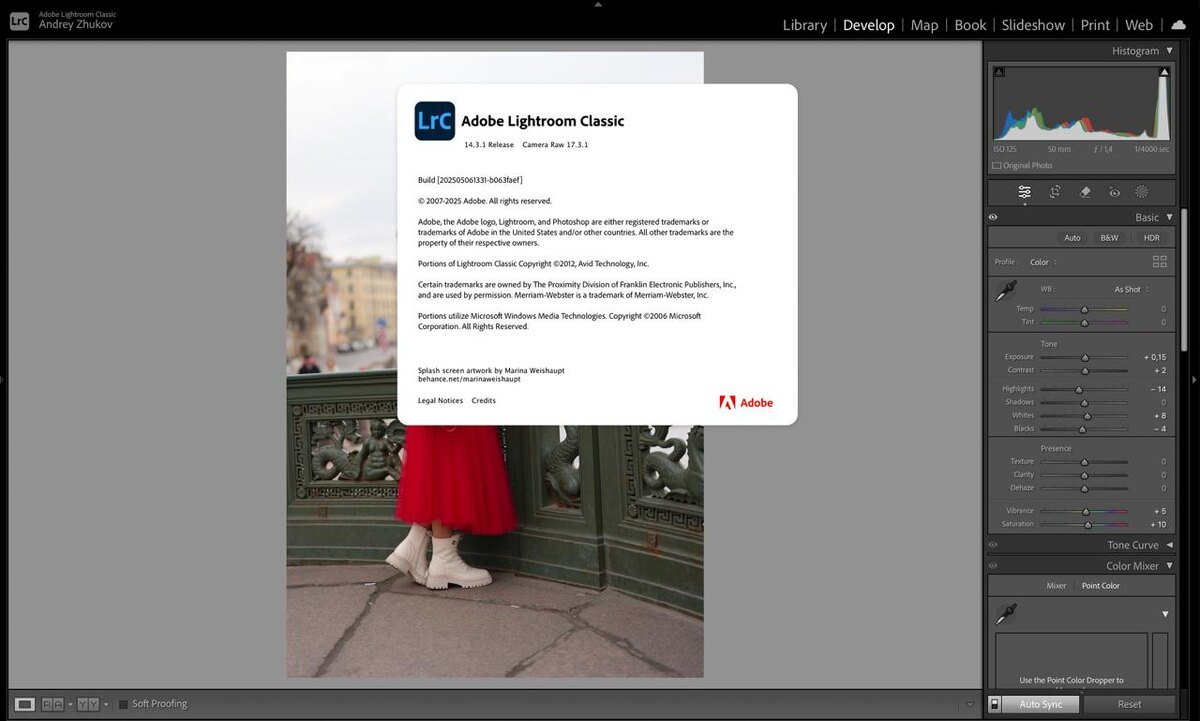Select the Point Color tab
The width and height of the screenshot is (1200, 721).
(1101, 586)
